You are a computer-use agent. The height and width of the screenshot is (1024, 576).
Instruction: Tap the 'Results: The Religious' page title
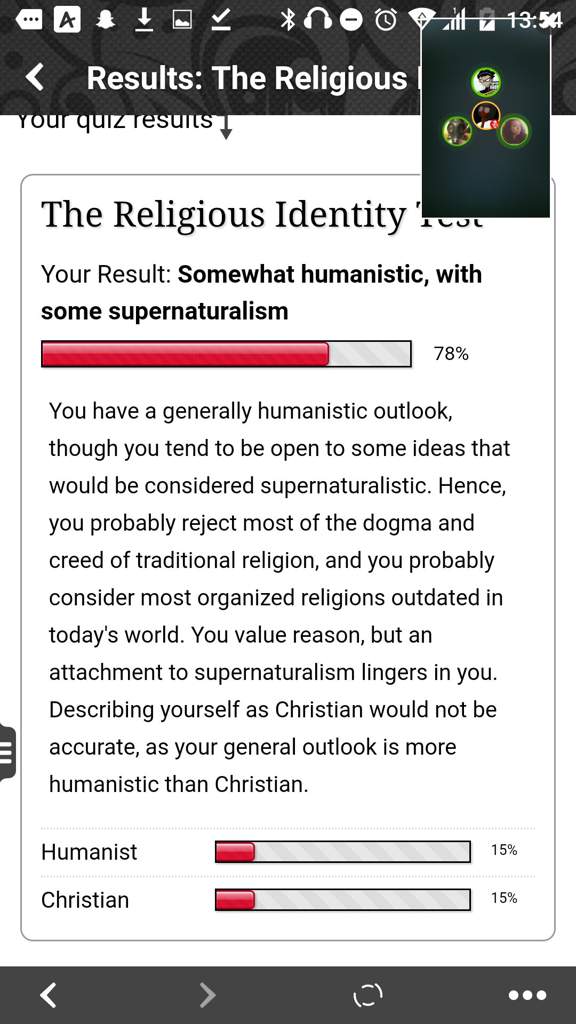247,78
